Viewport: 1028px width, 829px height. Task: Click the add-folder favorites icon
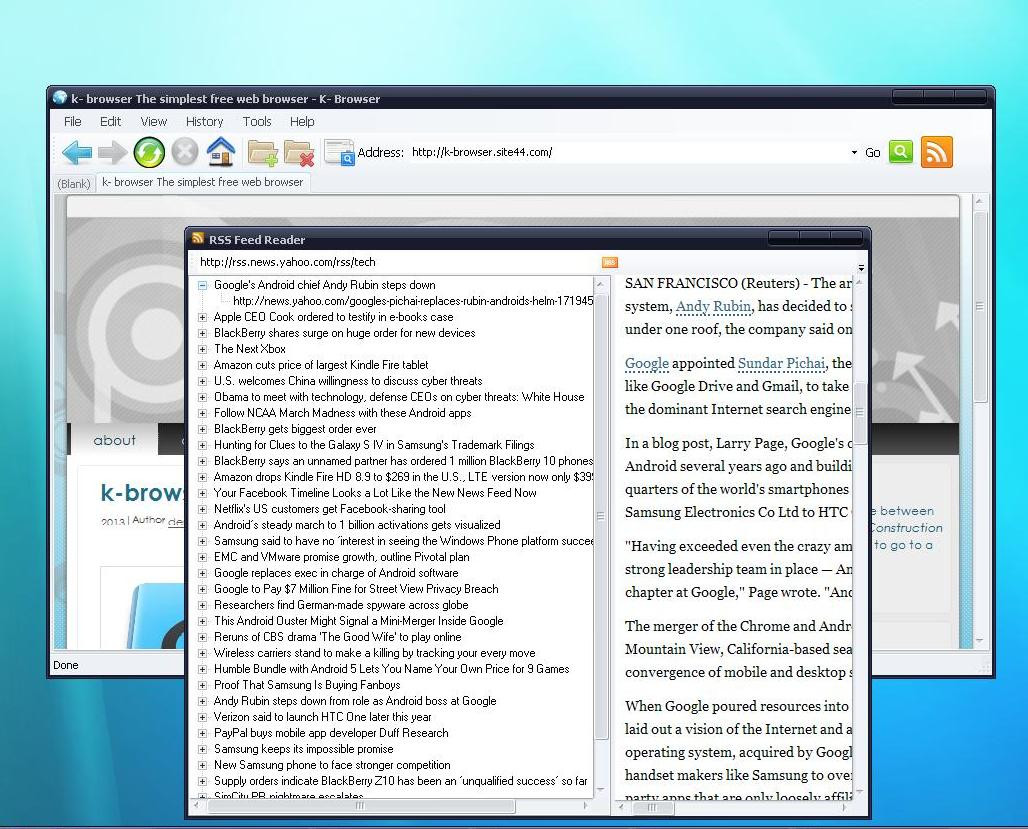coord(262,152)
